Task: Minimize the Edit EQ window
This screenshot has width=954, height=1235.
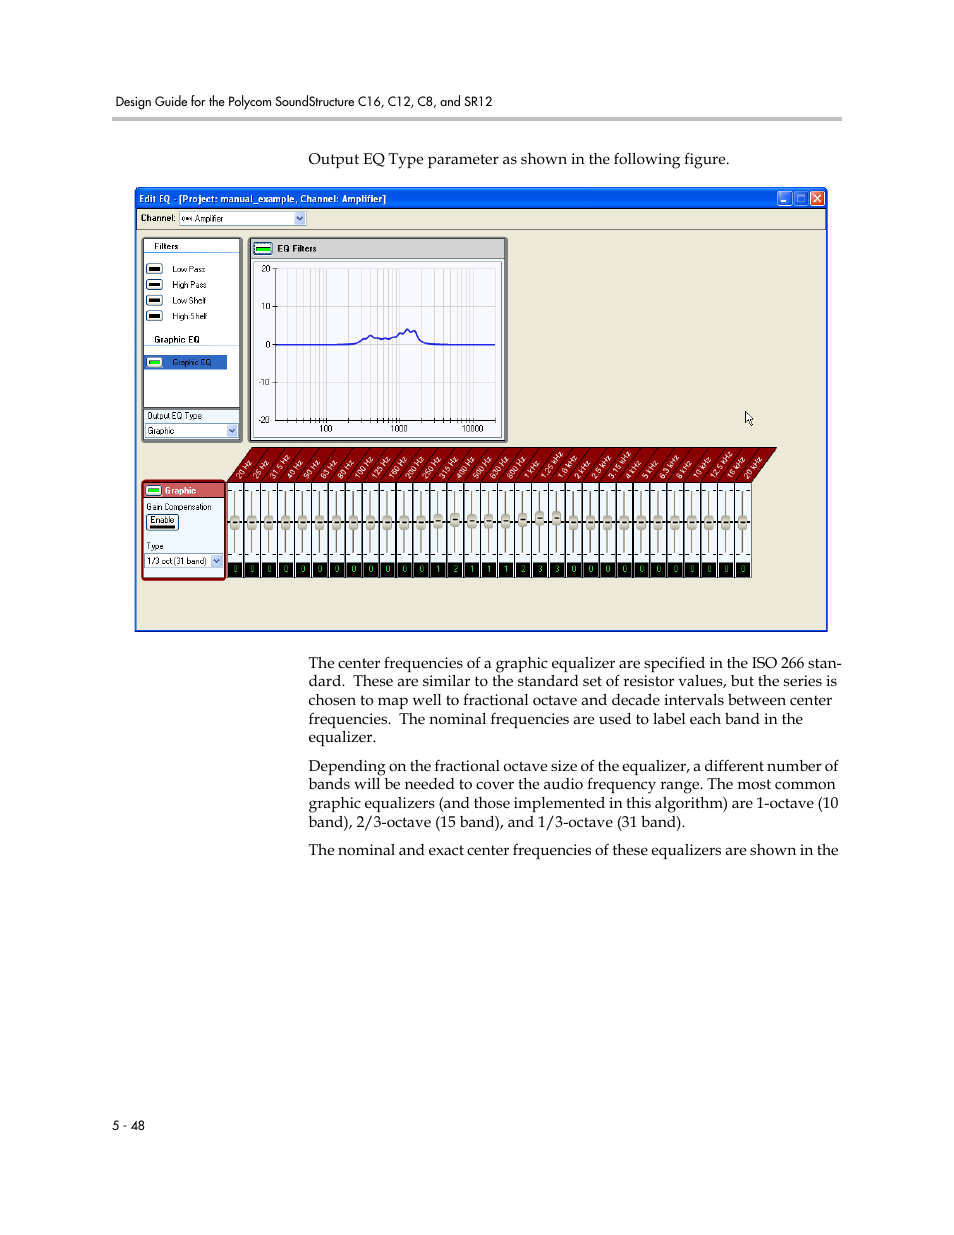Action: coord(785,198)
